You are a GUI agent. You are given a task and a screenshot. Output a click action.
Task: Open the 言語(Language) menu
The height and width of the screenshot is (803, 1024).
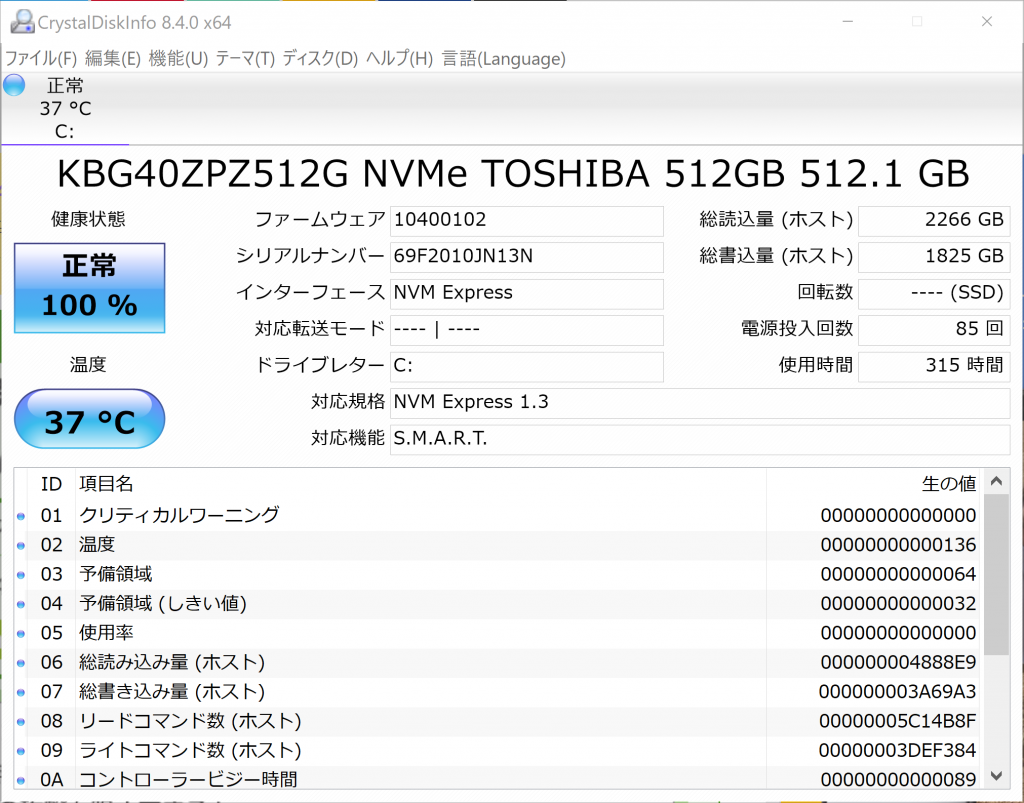pos(504,59)
